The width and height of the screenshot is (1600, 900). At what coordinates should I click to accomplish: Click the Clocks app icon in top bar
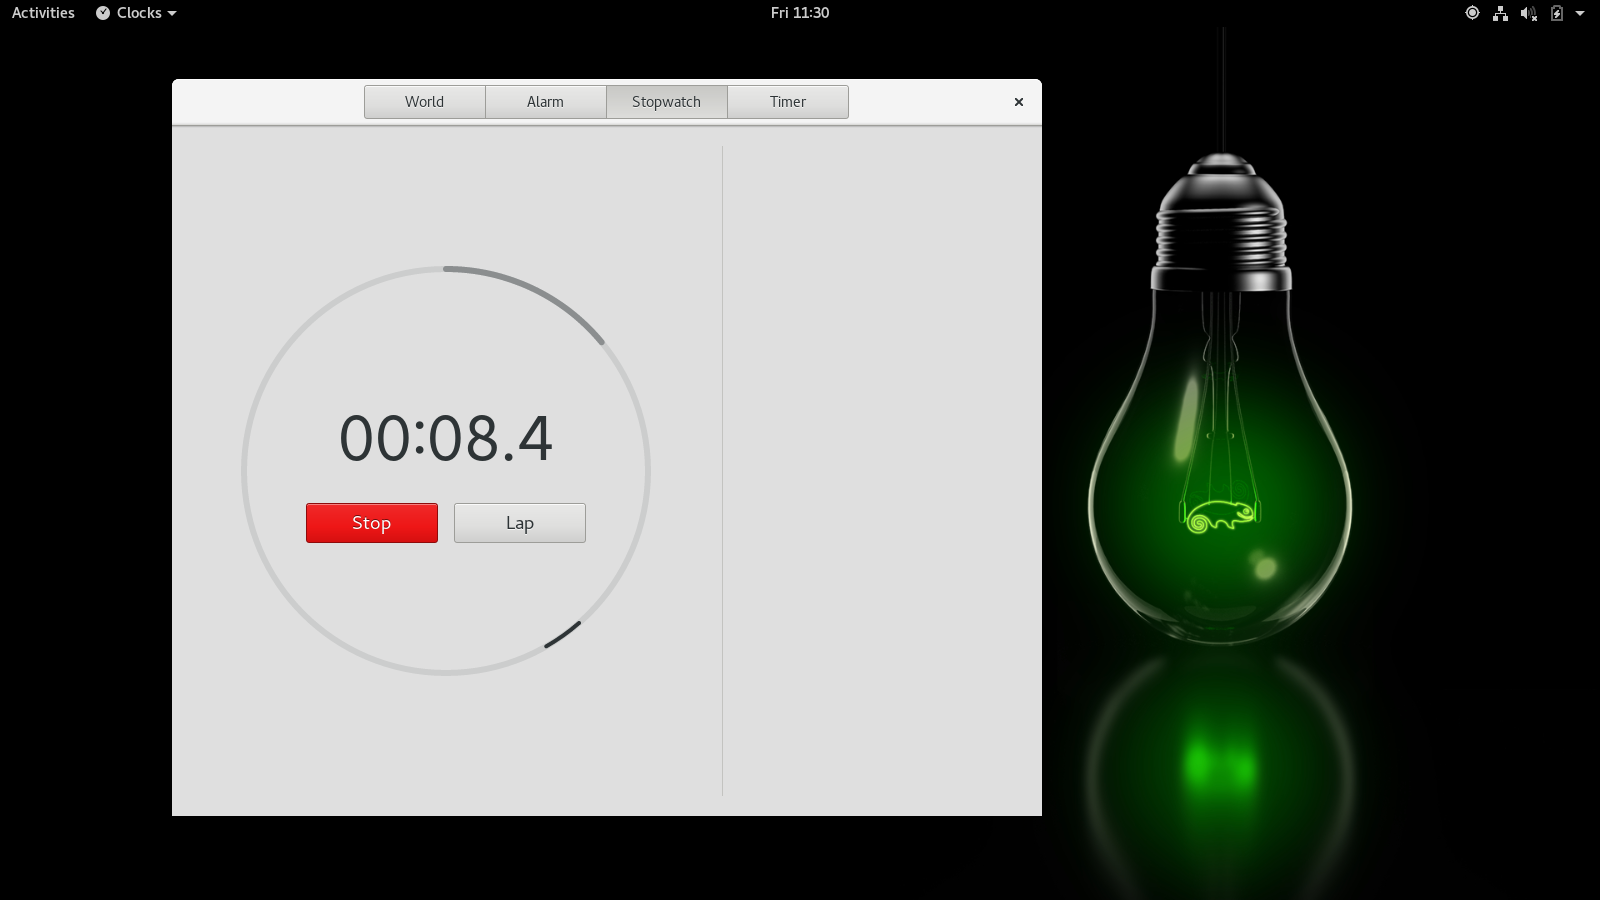103,13
